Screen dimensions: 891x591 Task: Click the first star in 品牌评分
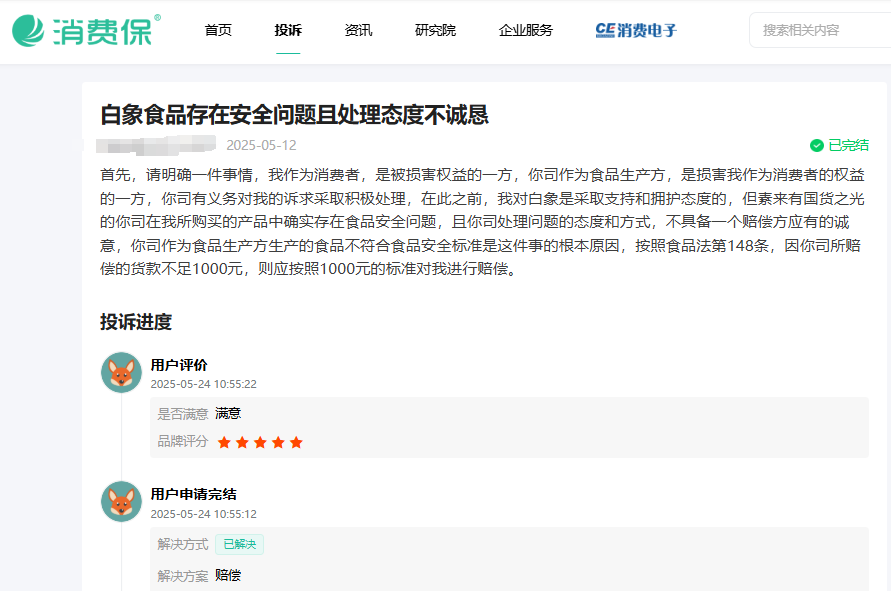[x=224, y=442]
